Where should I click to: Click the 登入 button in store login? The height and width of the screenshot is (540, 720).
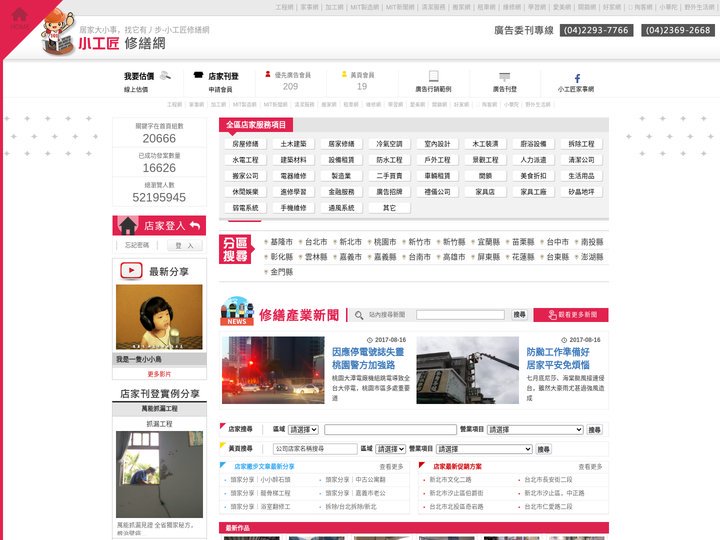(185, 246)
